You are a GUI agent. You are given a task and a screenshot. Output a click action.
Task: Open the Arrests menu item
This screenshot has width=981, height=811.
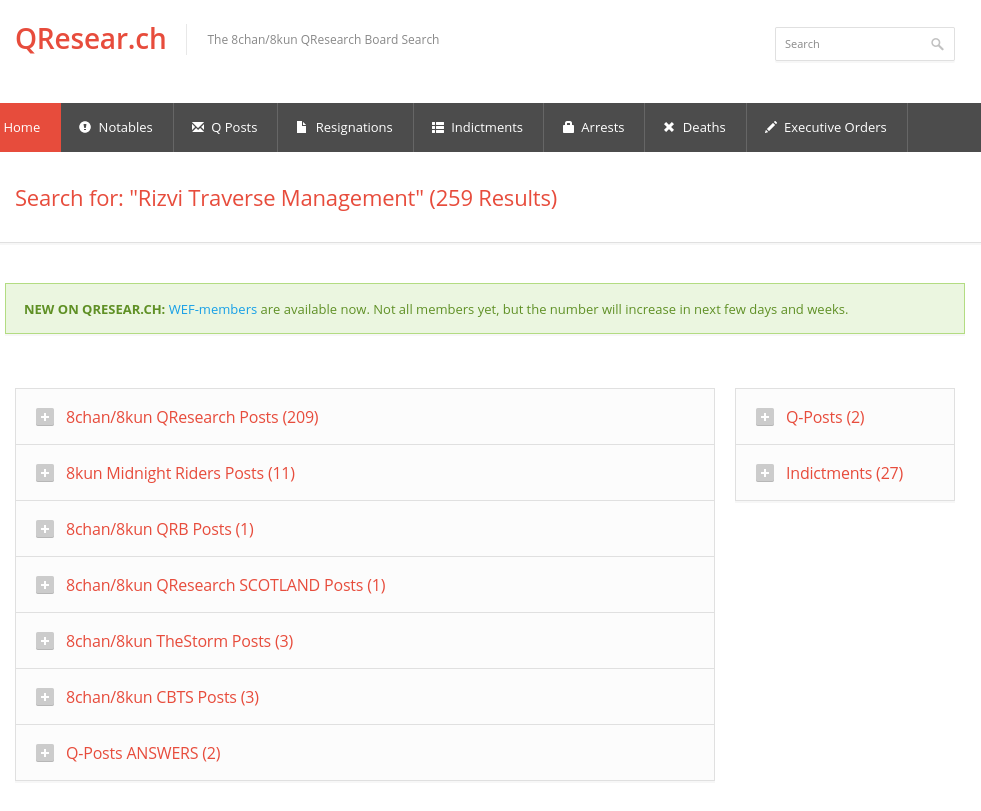point(594,127)
